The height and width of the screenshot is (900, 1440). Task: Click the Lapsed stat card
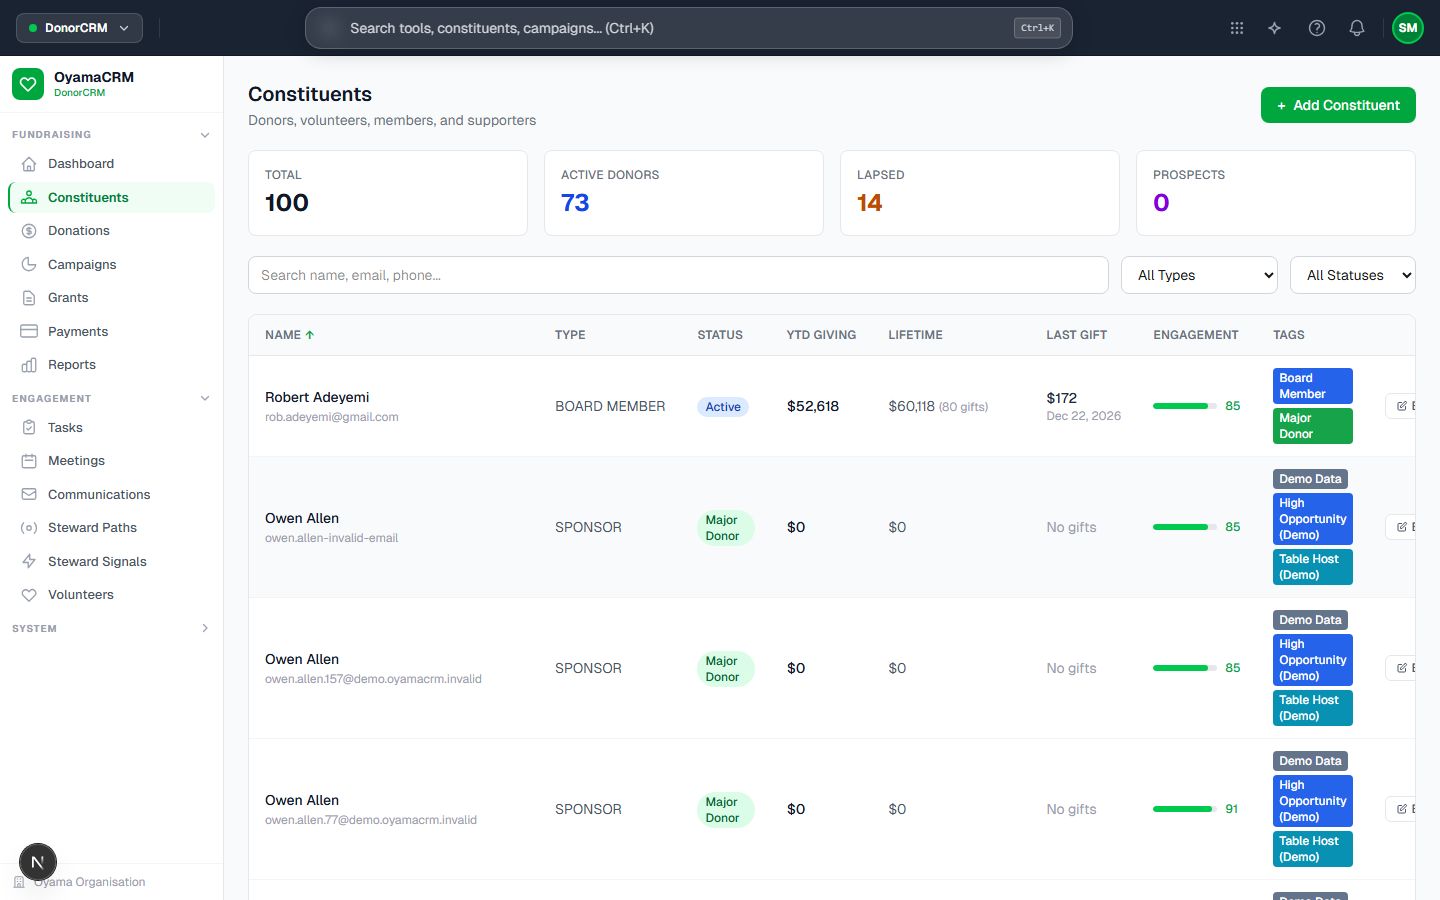coord(980,193)
